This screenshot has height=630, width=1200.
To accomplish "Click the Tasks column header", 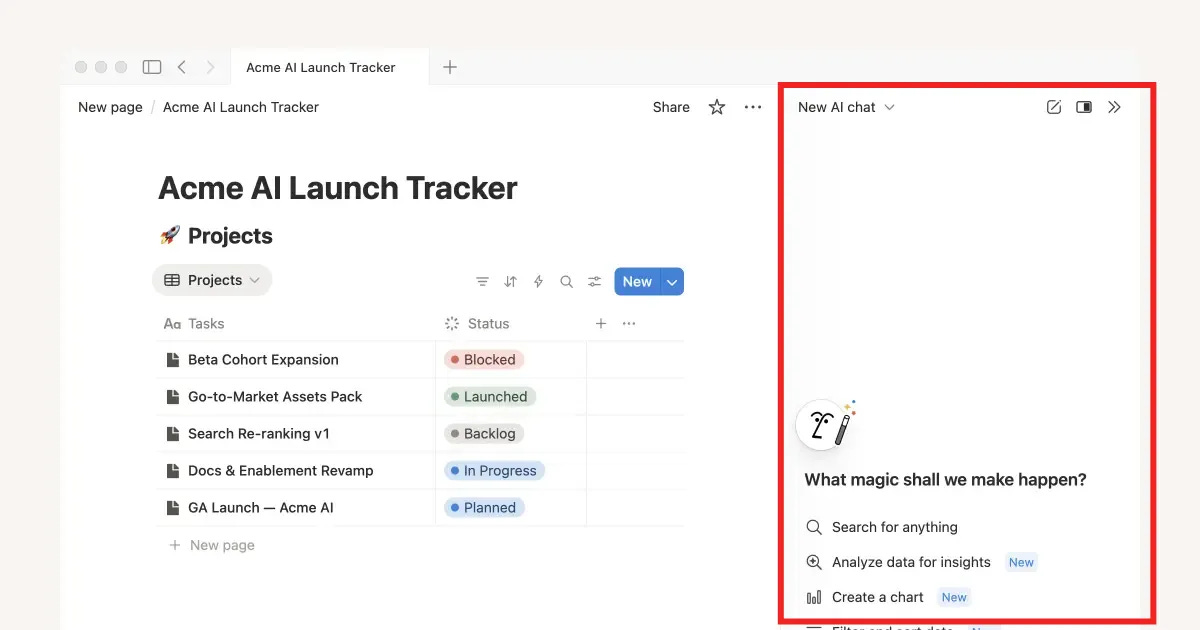I will (194, 324).
